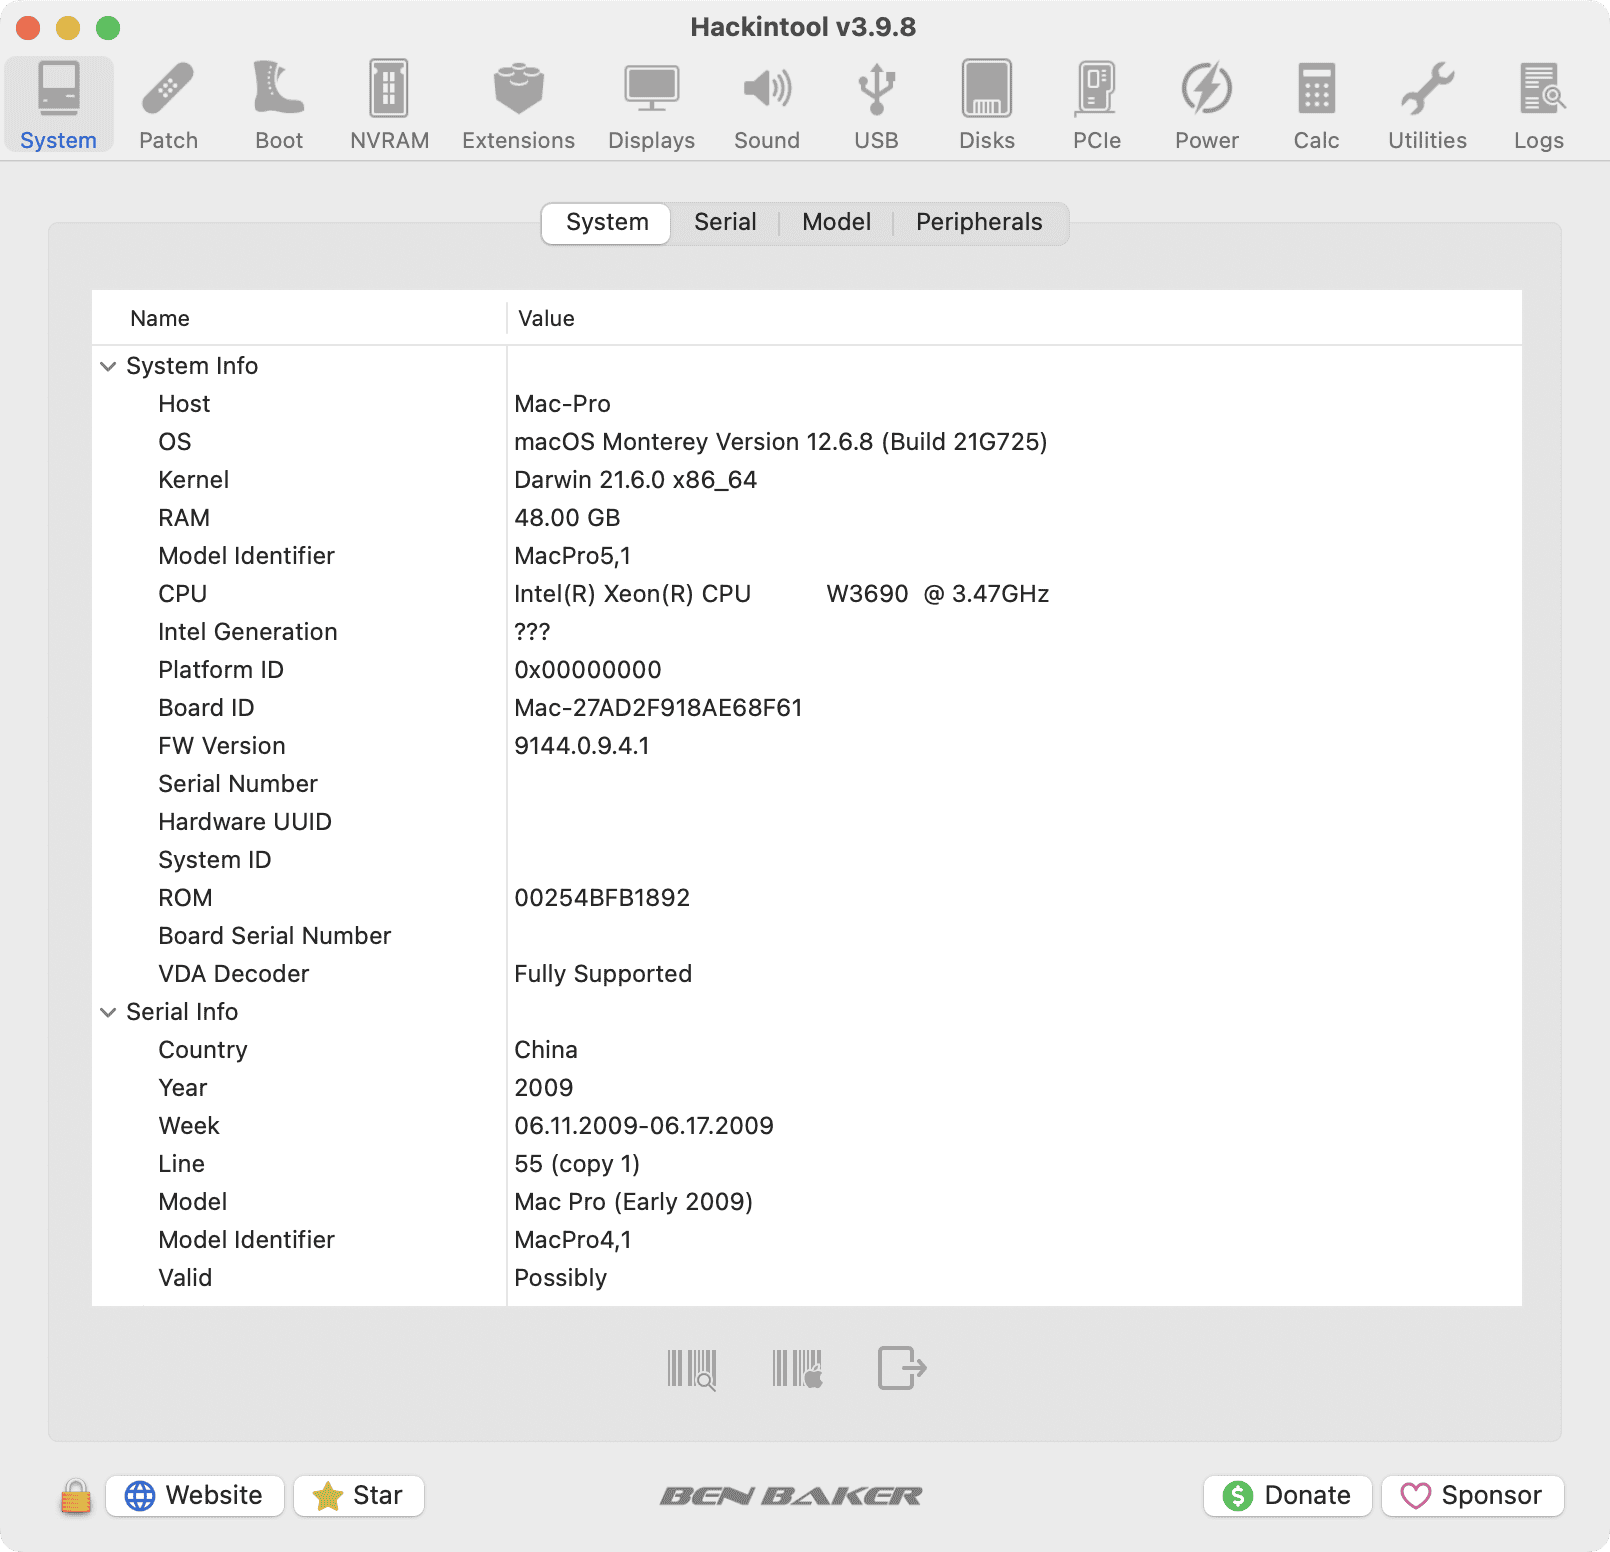The width and height of the screenshot is (1610, 1552).
Task: Click the barcode Apple serial icon
Action: (797, 1368)
